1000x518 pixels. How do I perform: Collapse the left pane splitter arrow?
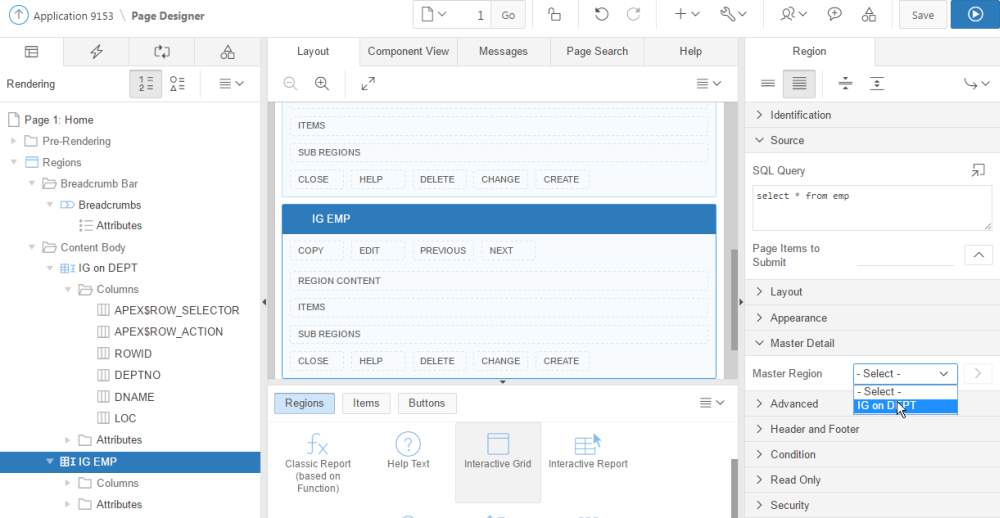[264, 302]
